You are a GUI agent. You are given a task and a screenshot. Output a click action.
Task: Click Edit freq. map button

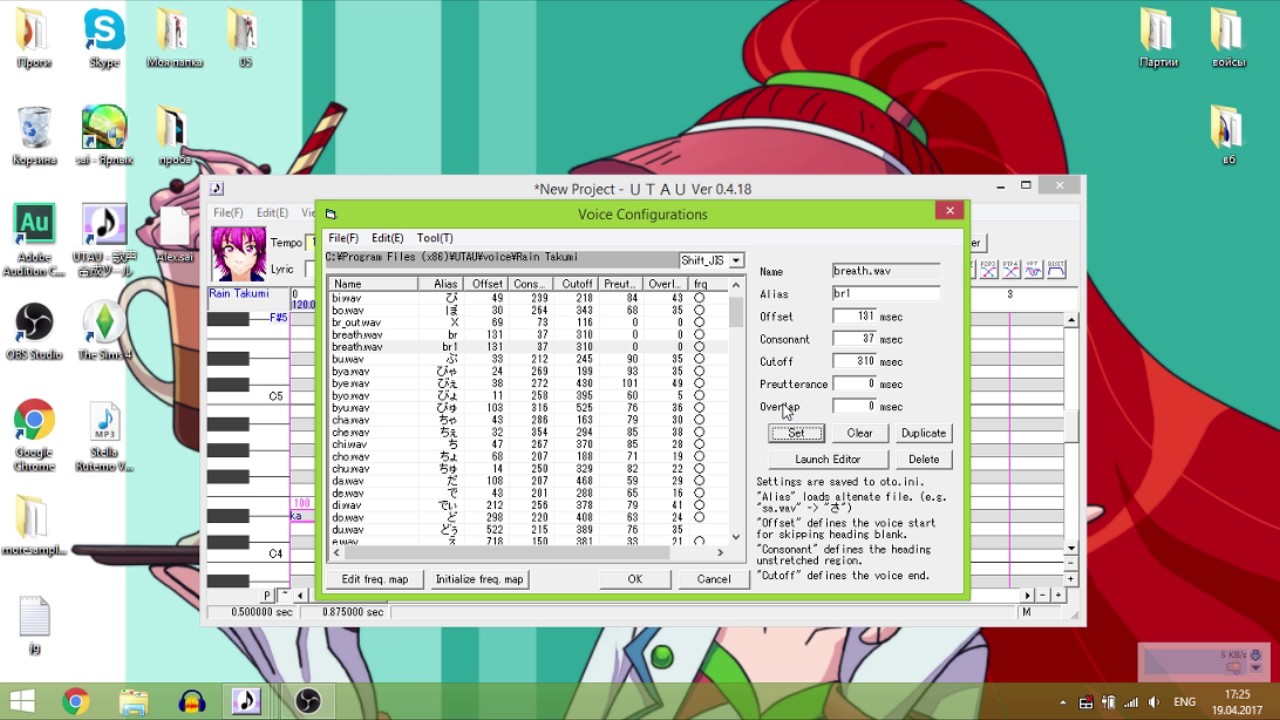tap(375, 579)
